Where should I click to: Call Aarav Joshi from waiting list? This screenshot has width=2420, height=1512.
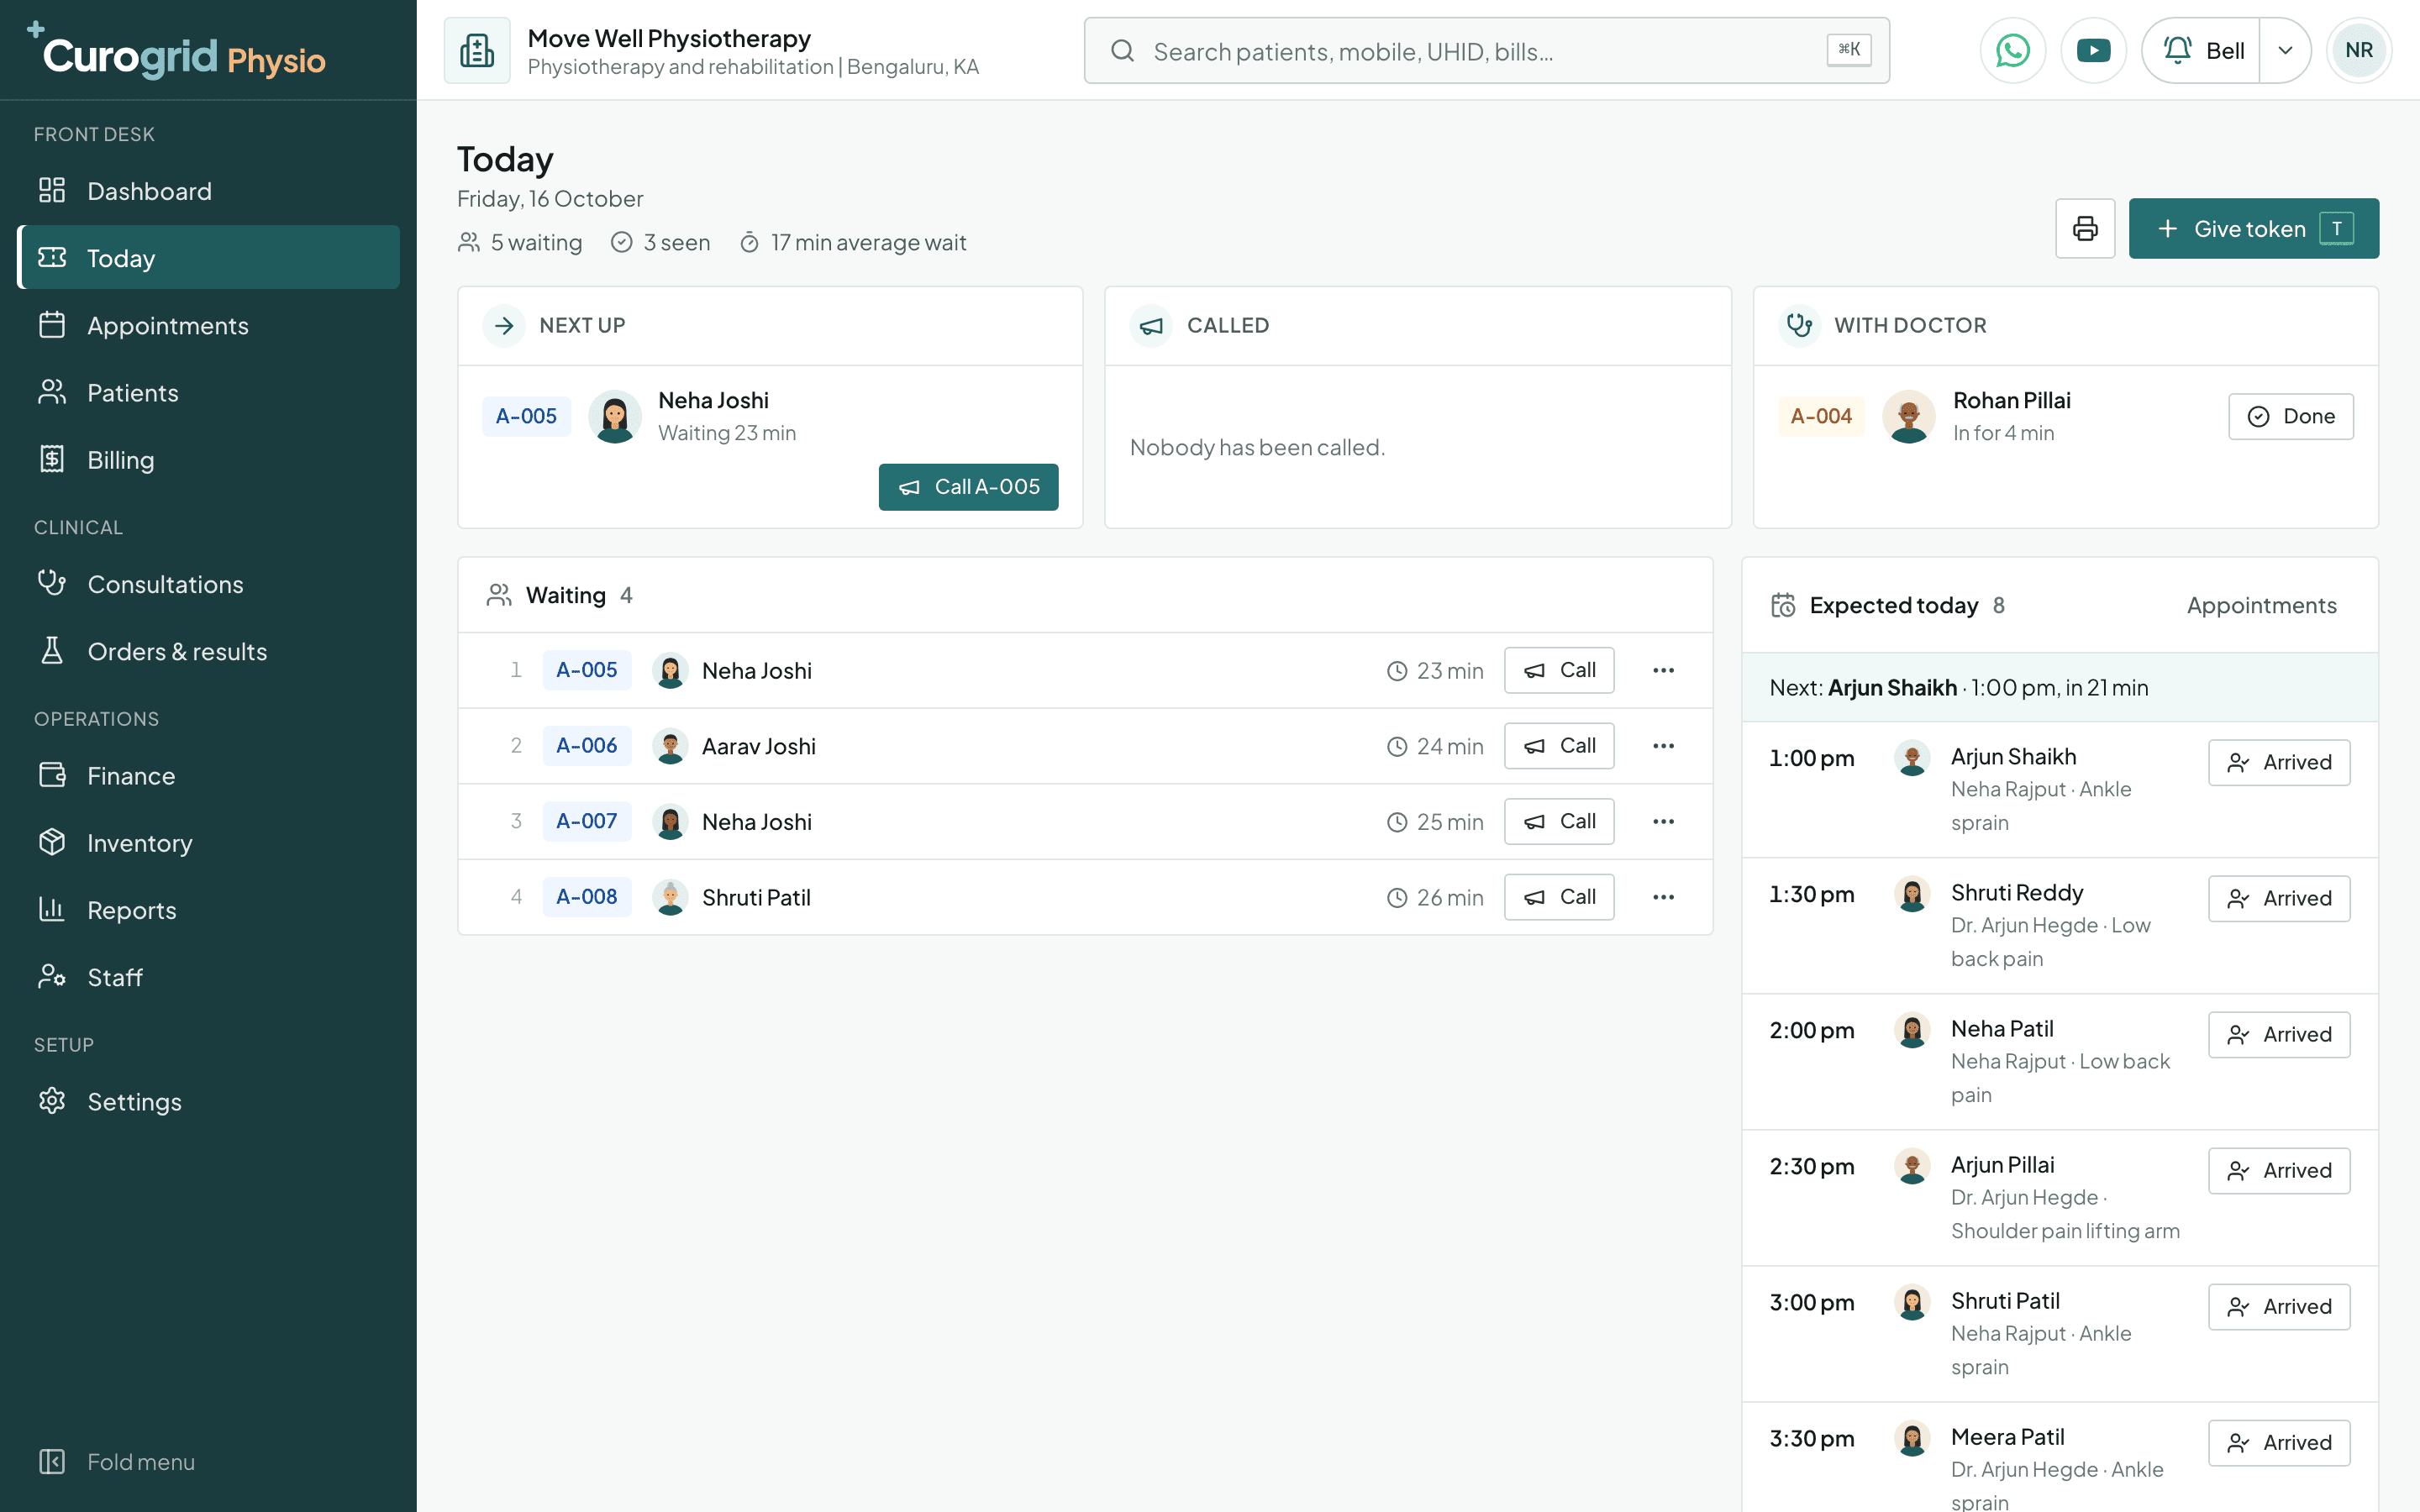(1559, 746)
